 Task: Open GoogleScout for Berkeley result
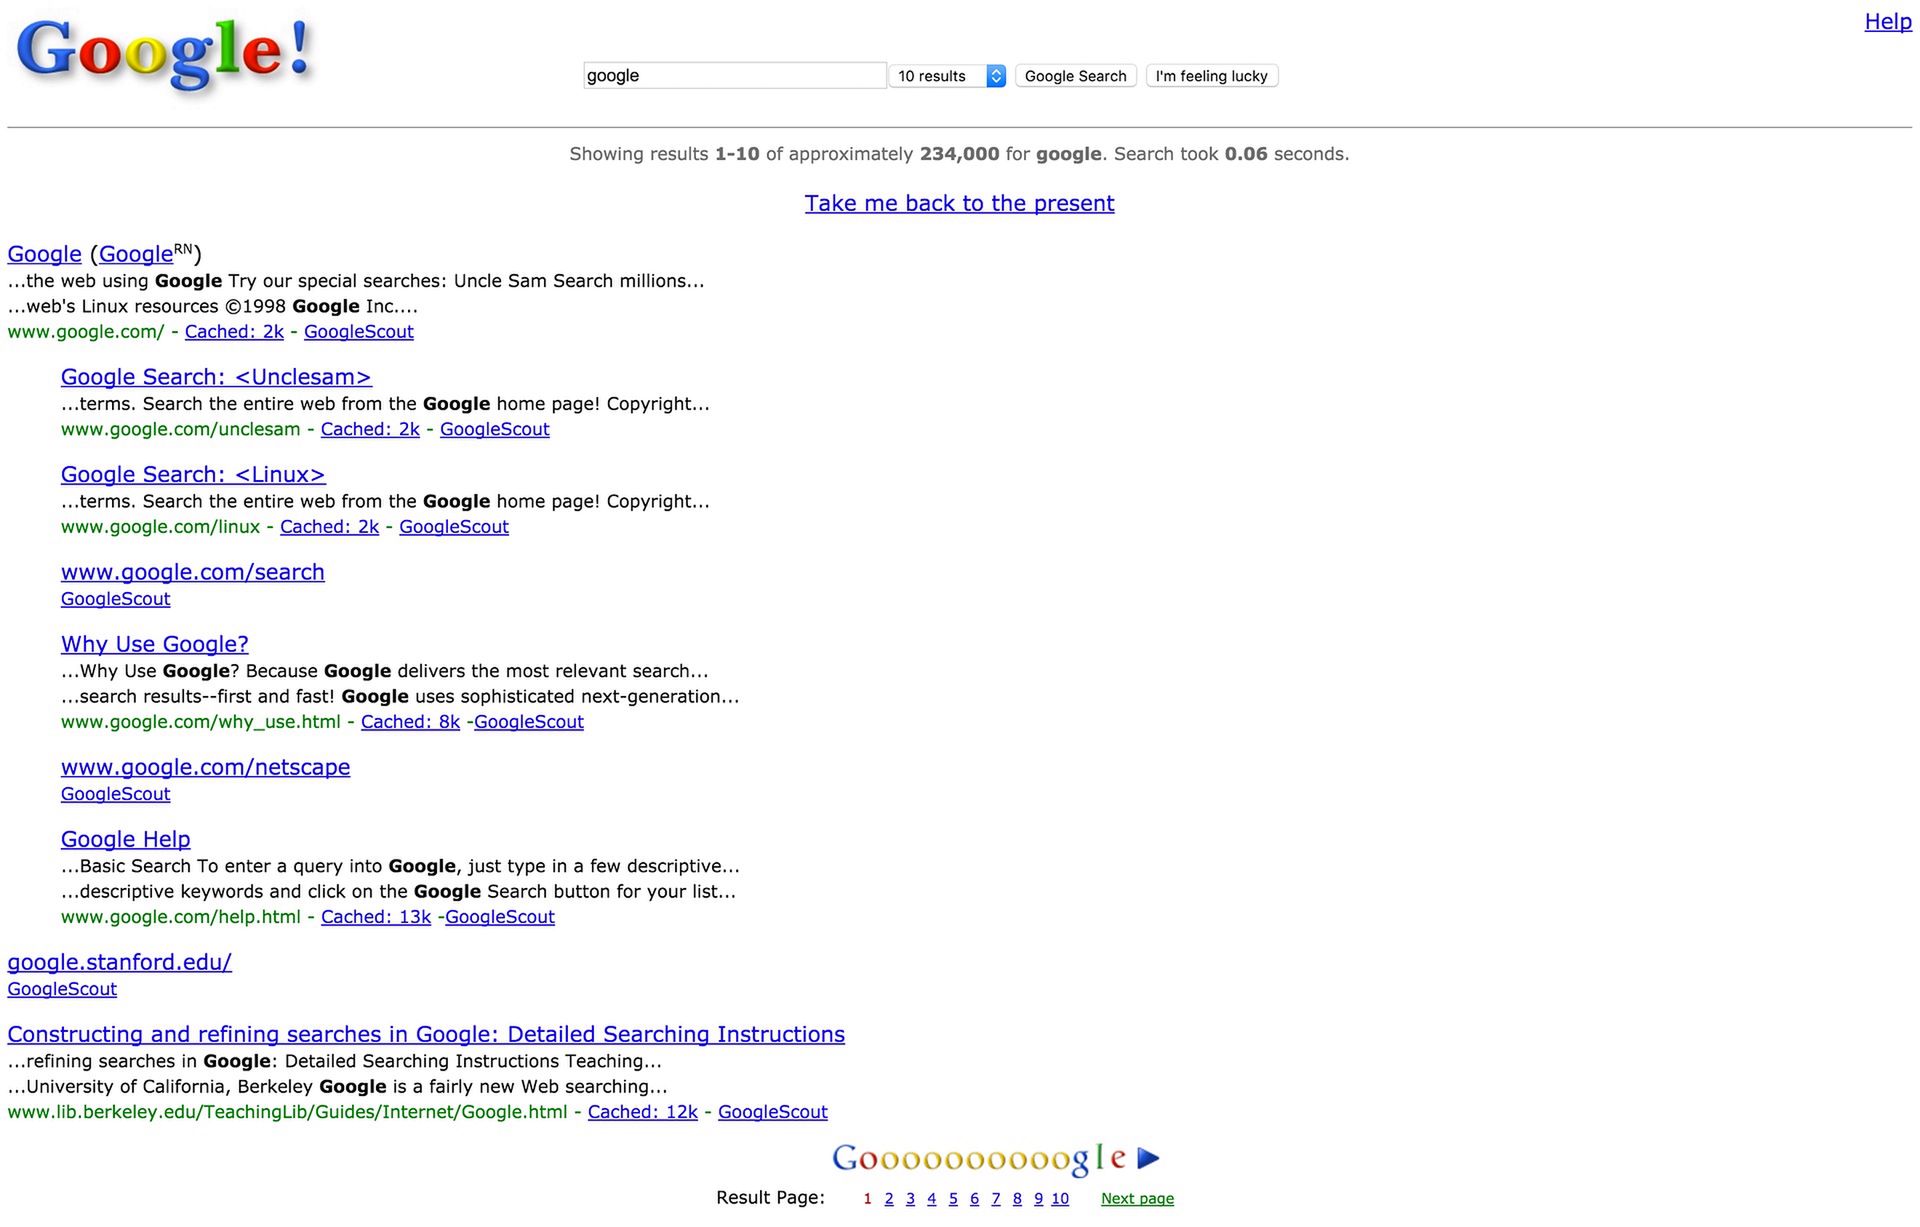click(x=772, y=1112)
